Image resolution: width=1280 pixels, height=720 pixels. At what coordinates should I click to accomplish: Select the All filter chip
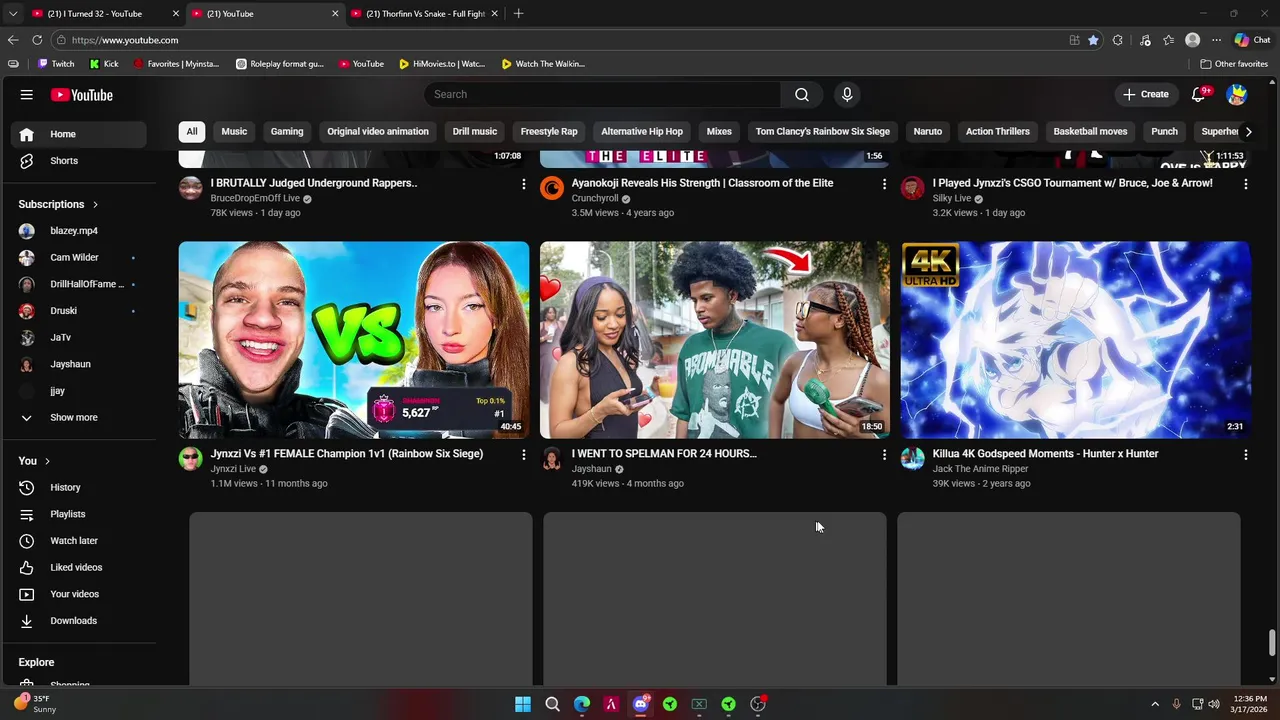click(192, 131)
